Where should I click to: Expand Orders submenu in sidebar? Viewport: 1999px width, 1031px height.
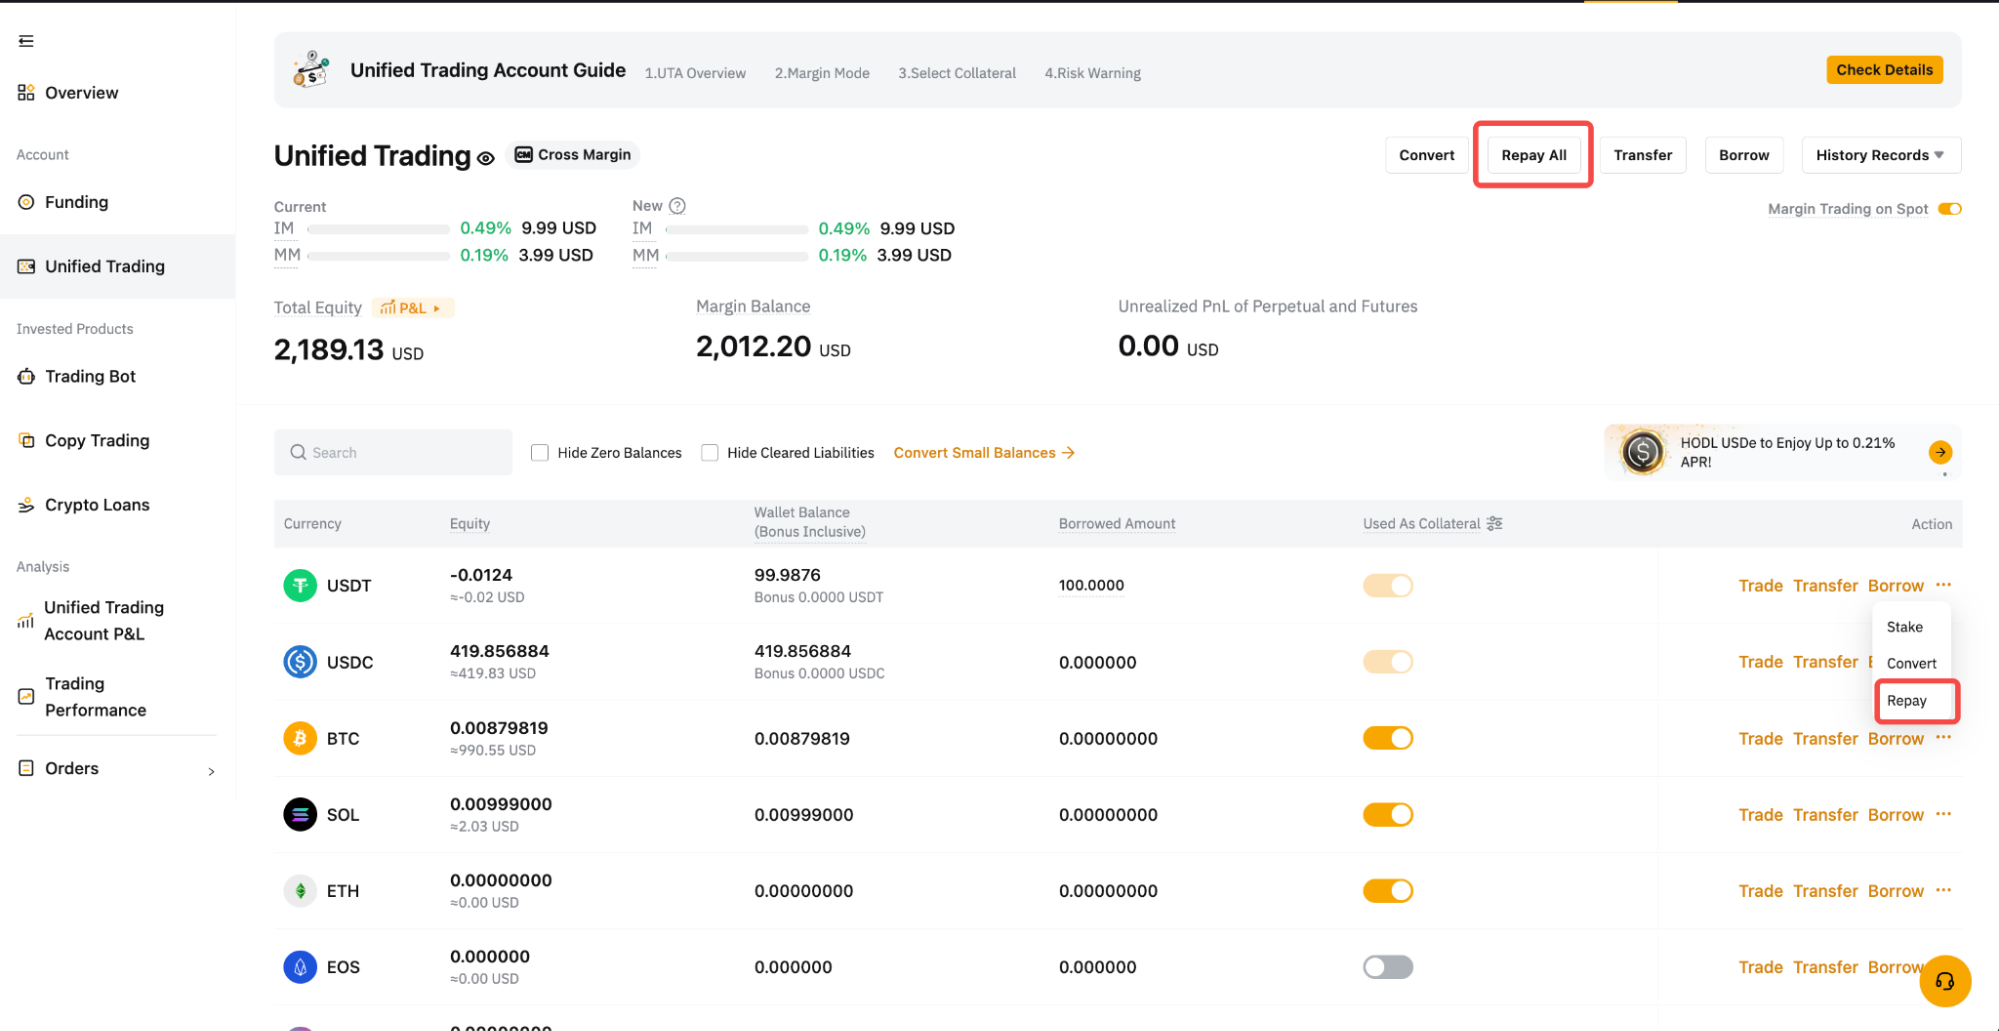tap(211, 770)
